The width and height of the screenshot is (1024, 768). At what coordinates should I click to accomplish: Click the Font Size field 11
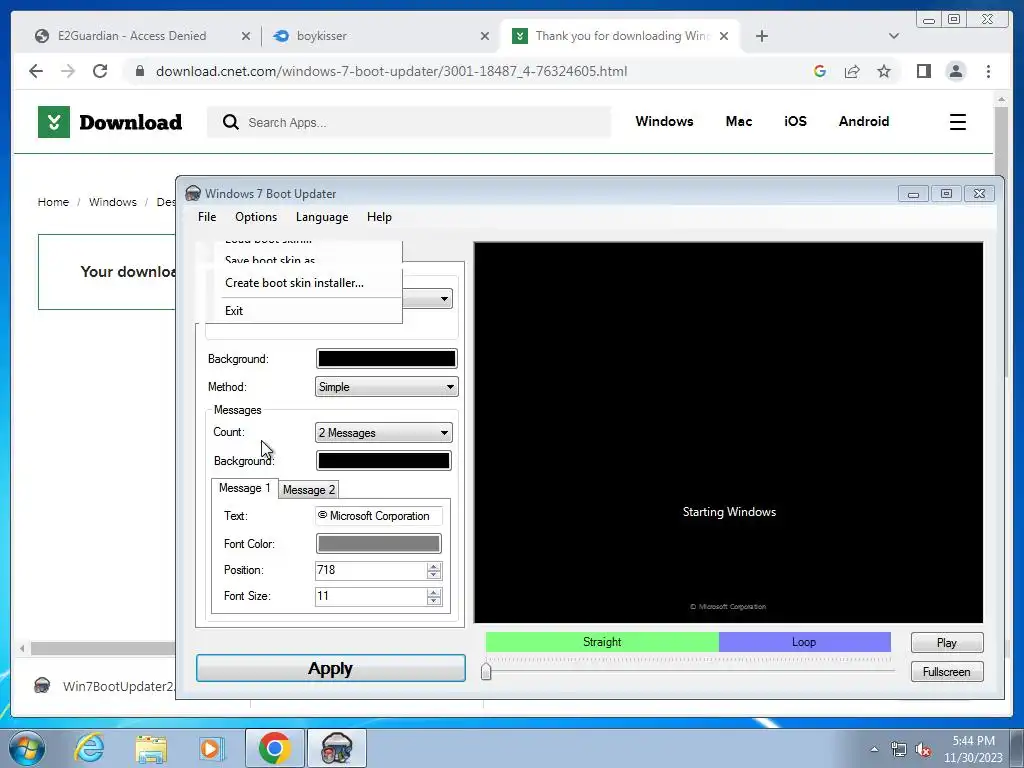point(370,596)
